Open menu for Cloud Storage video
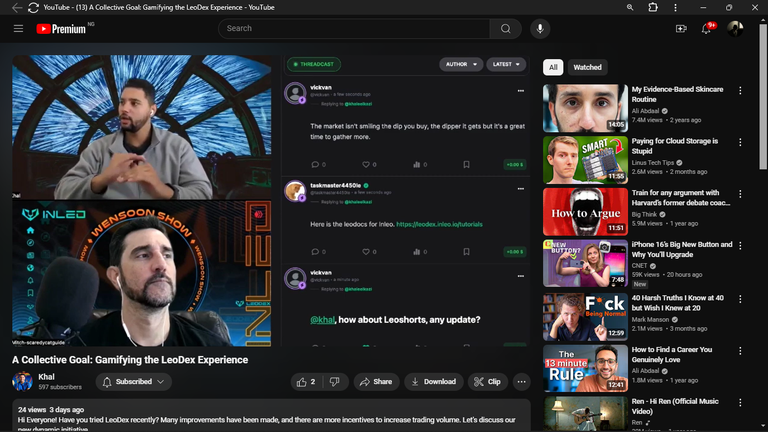Screen dimensions: 768x432 coord(740,142)
